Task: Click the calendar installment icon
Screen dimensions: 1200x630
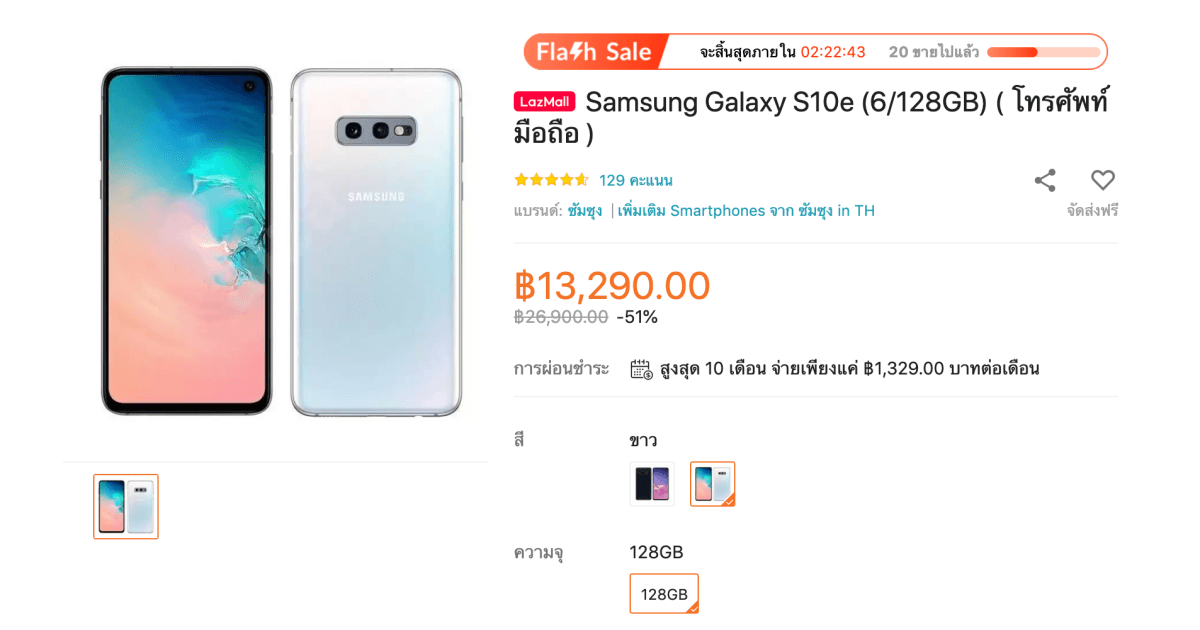Action: [x=639, y=368]
